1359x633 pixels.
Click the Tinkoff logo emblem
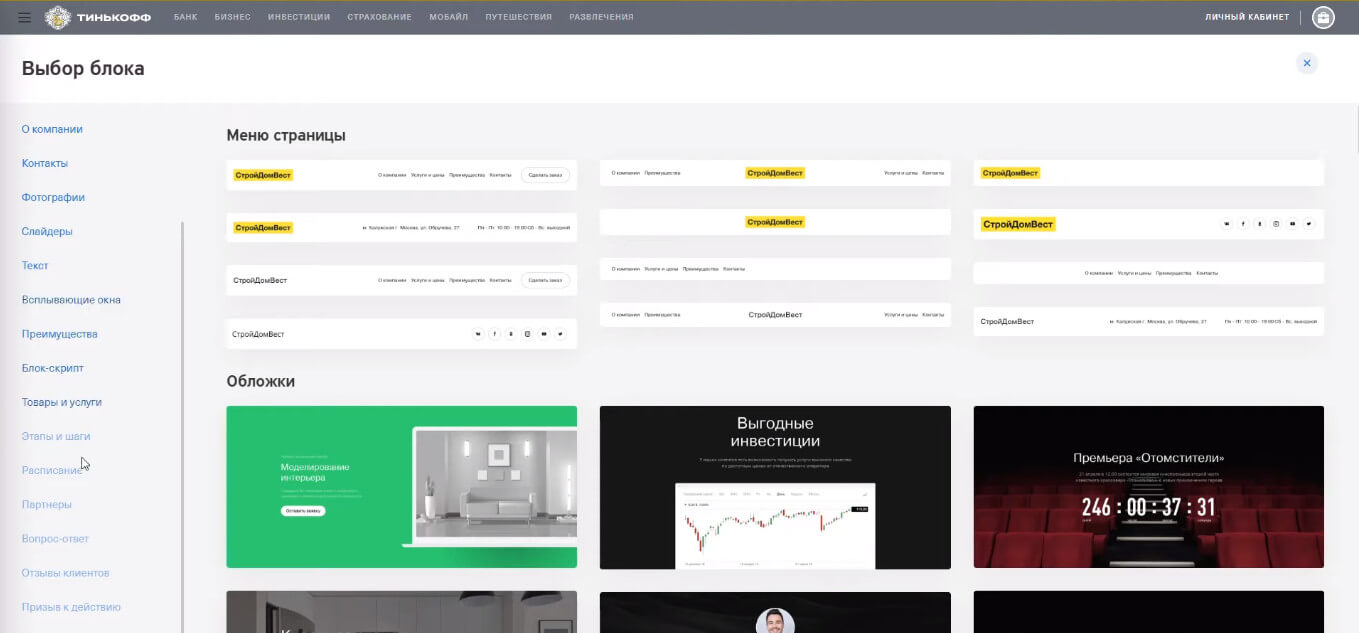(x=59, y=17)
